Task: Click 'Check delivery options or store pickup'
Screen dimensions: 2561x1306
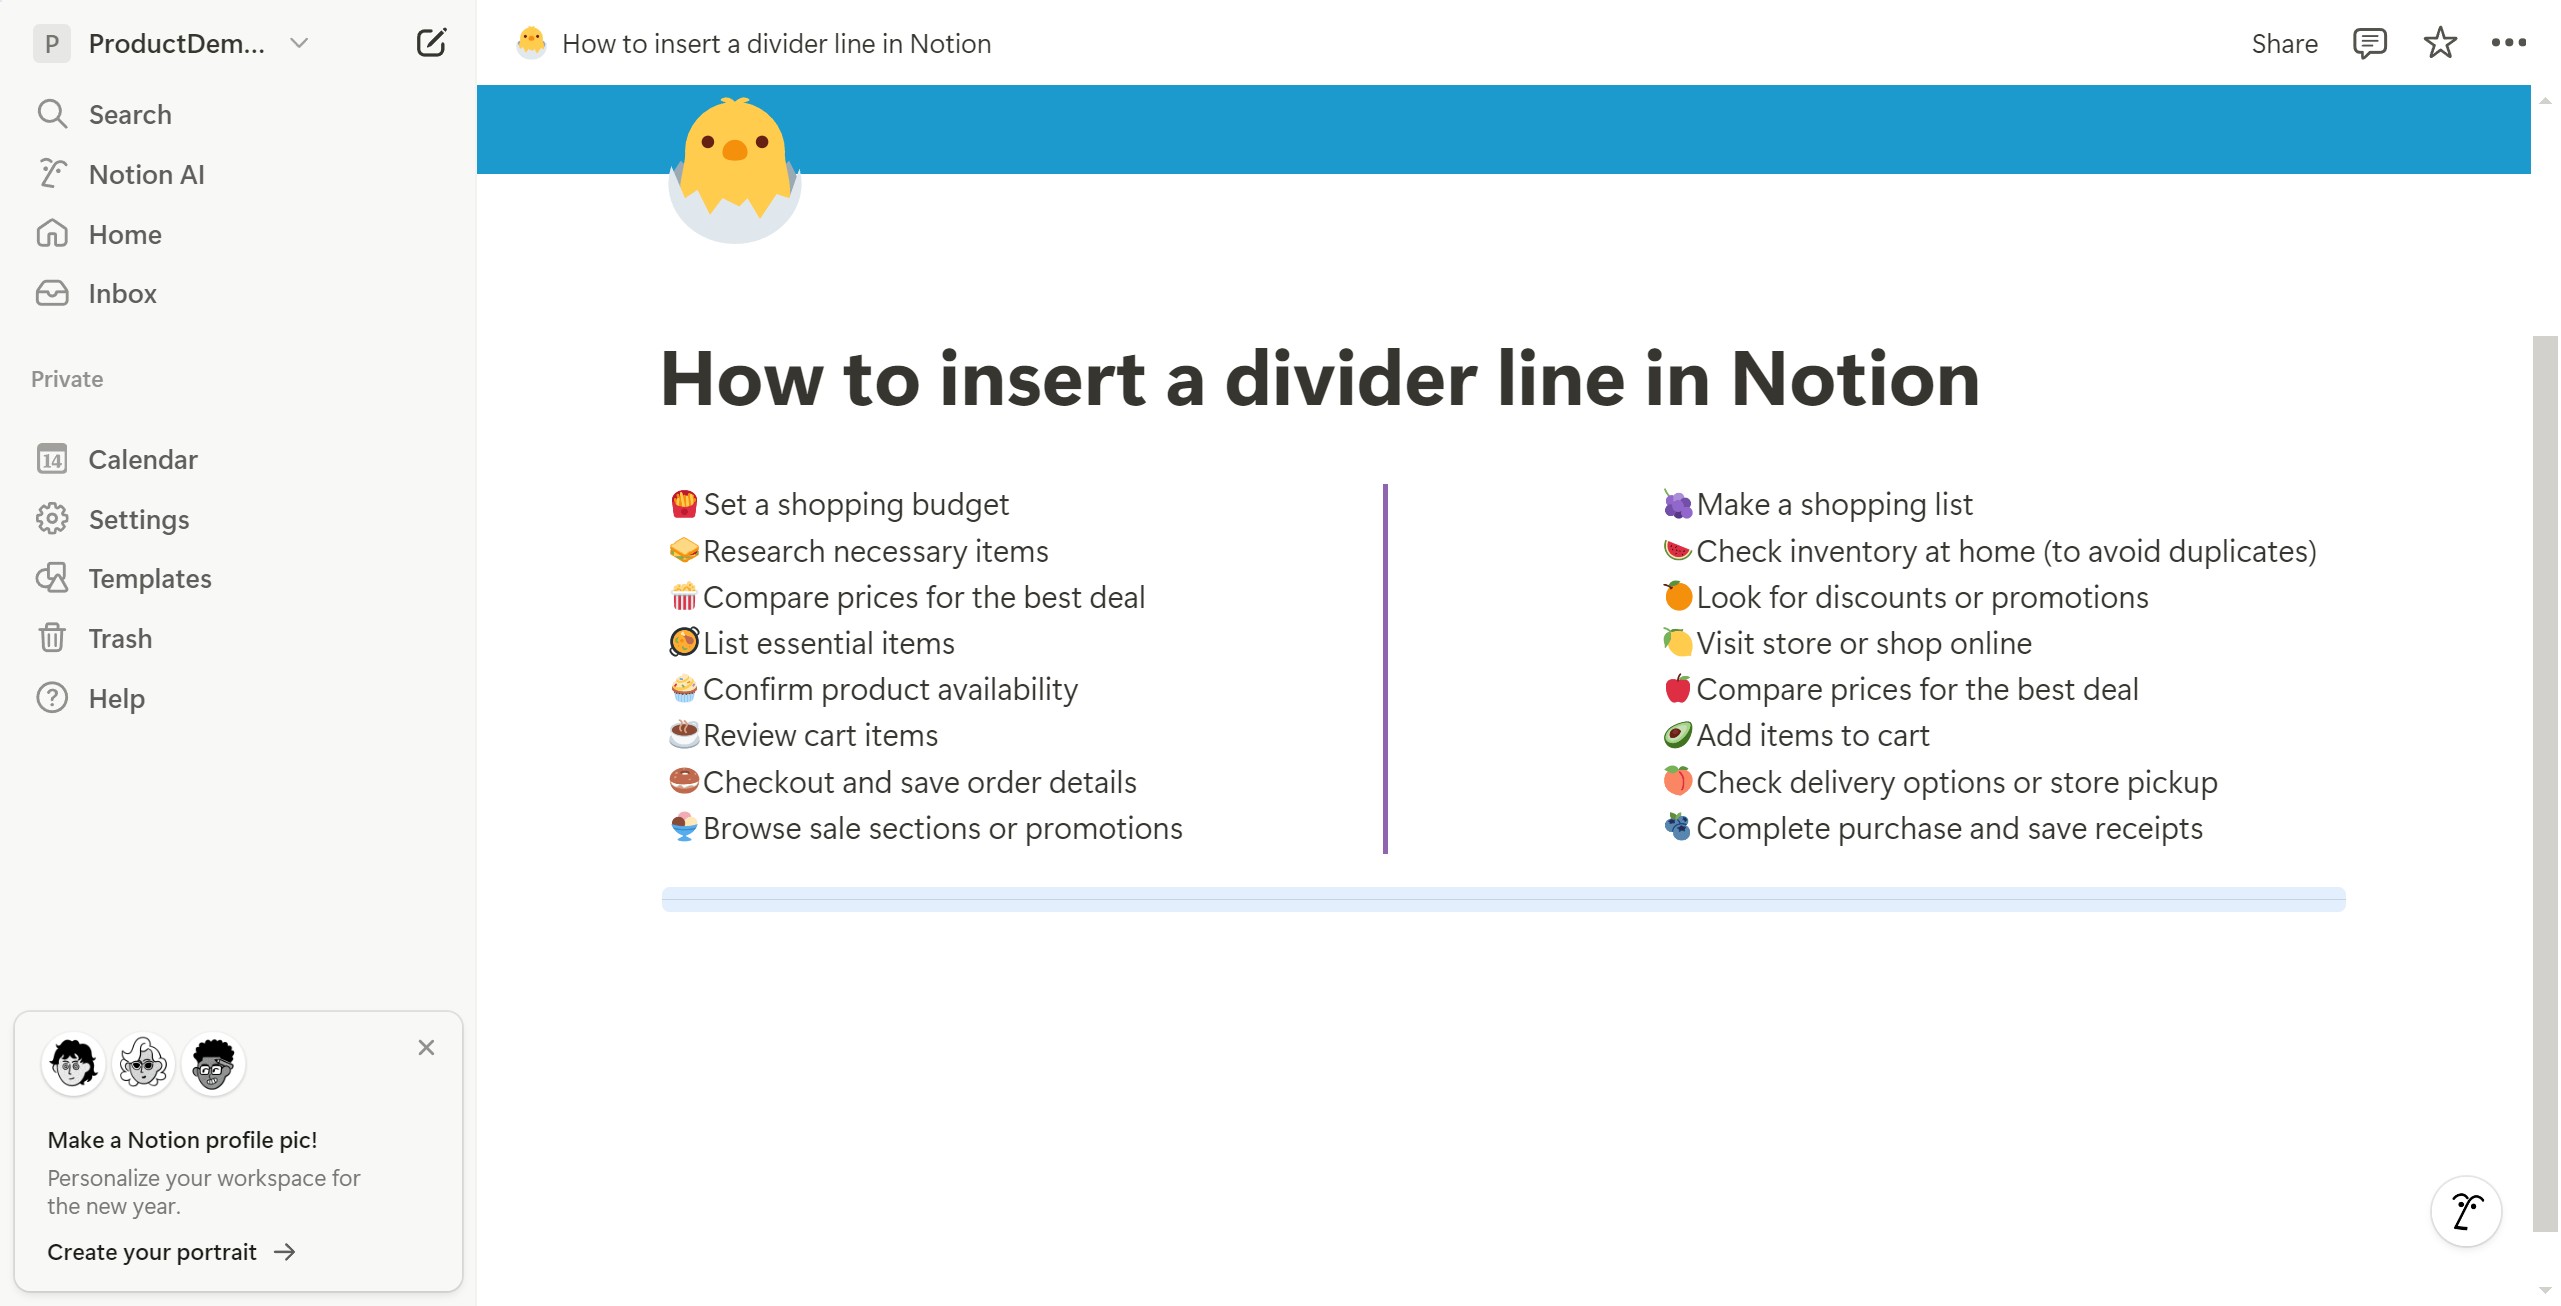Action: point(1956,782)
